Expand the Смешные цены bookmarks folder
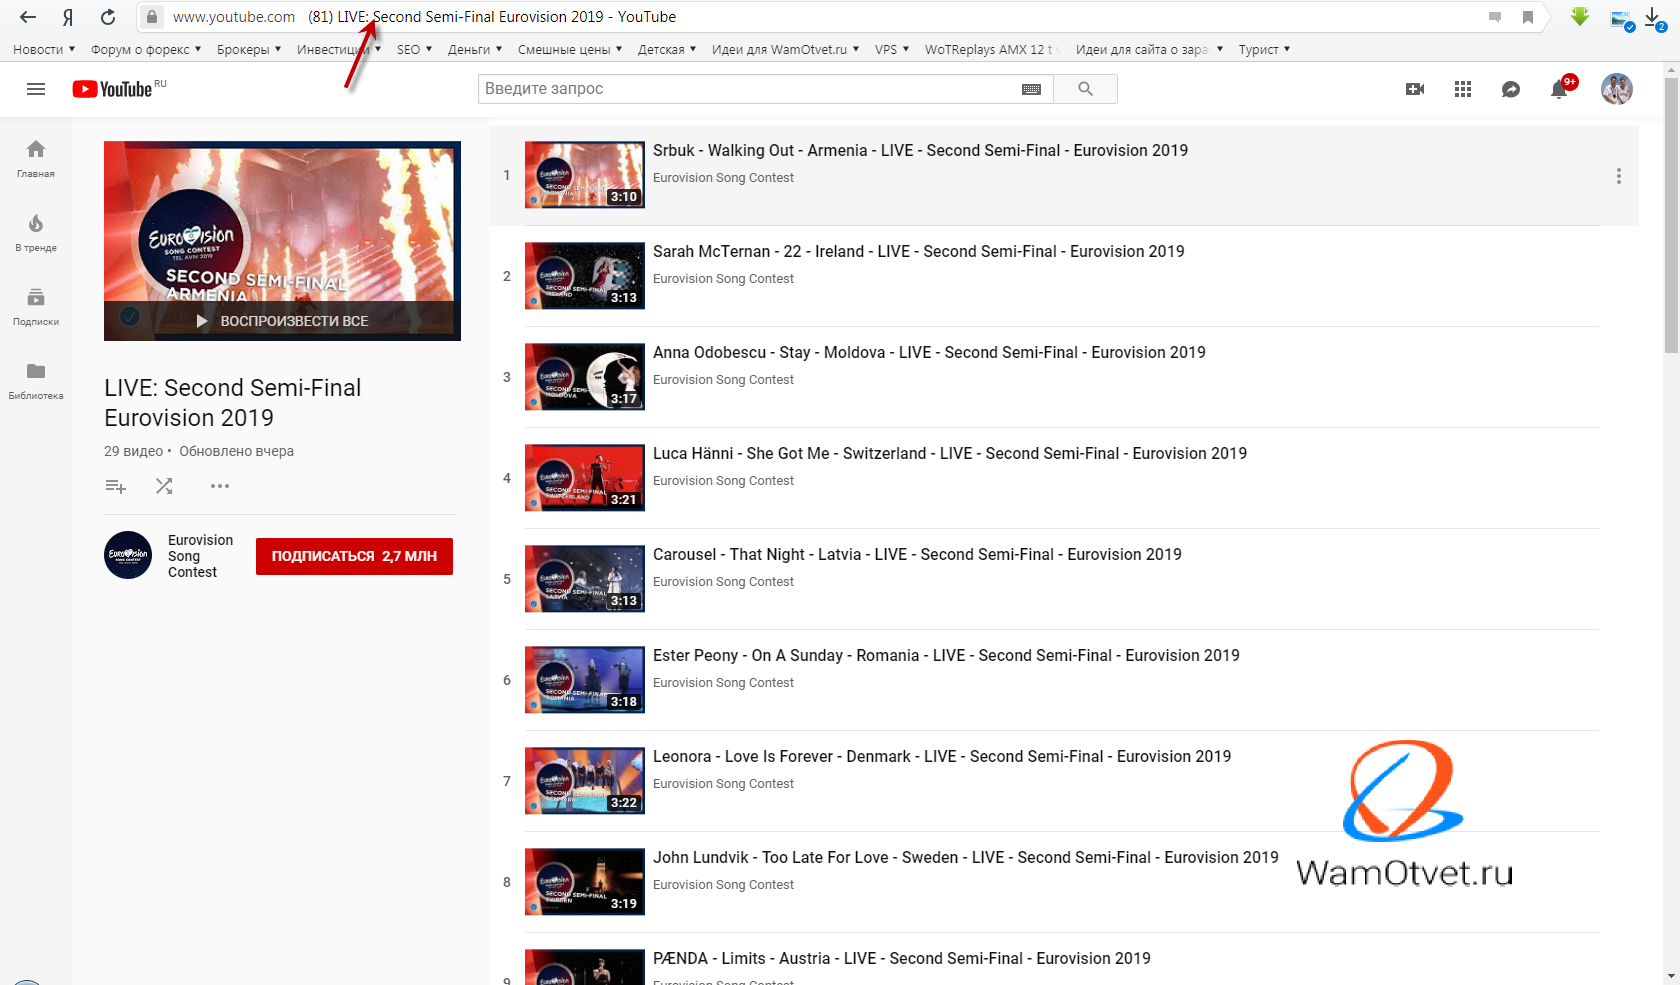 coord(570,49)
